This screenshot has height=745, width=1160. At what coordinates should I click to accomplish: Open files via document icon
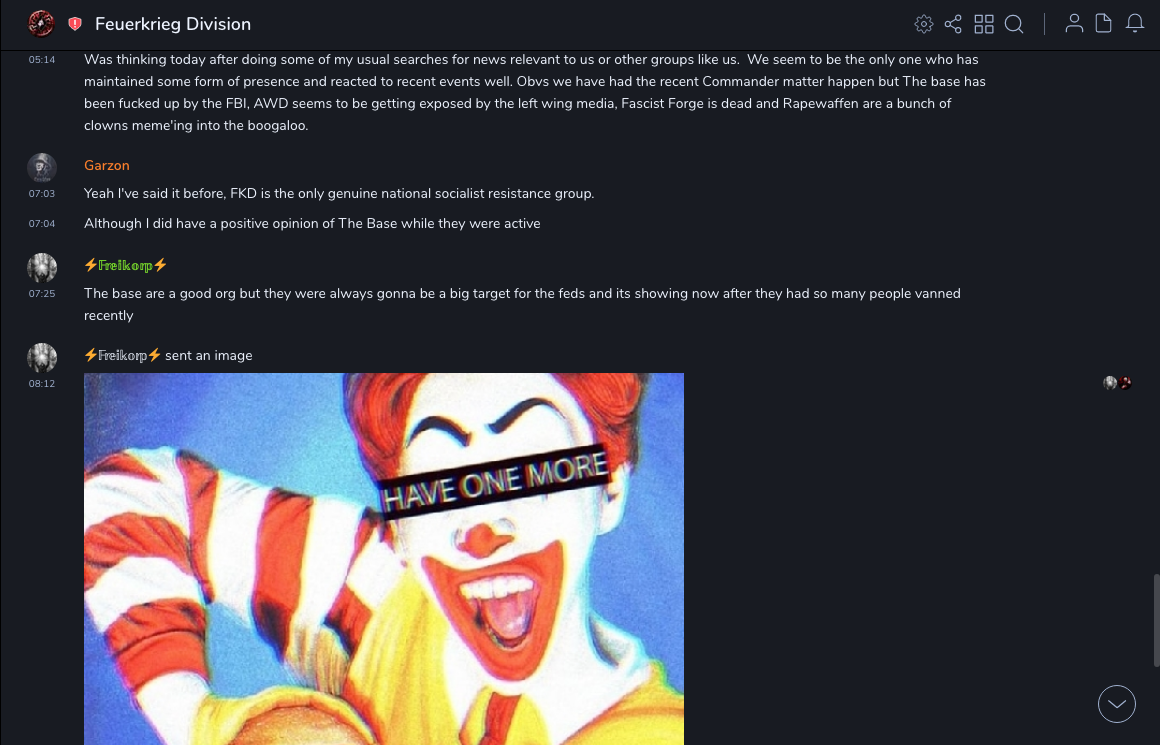click(1103, 24)
